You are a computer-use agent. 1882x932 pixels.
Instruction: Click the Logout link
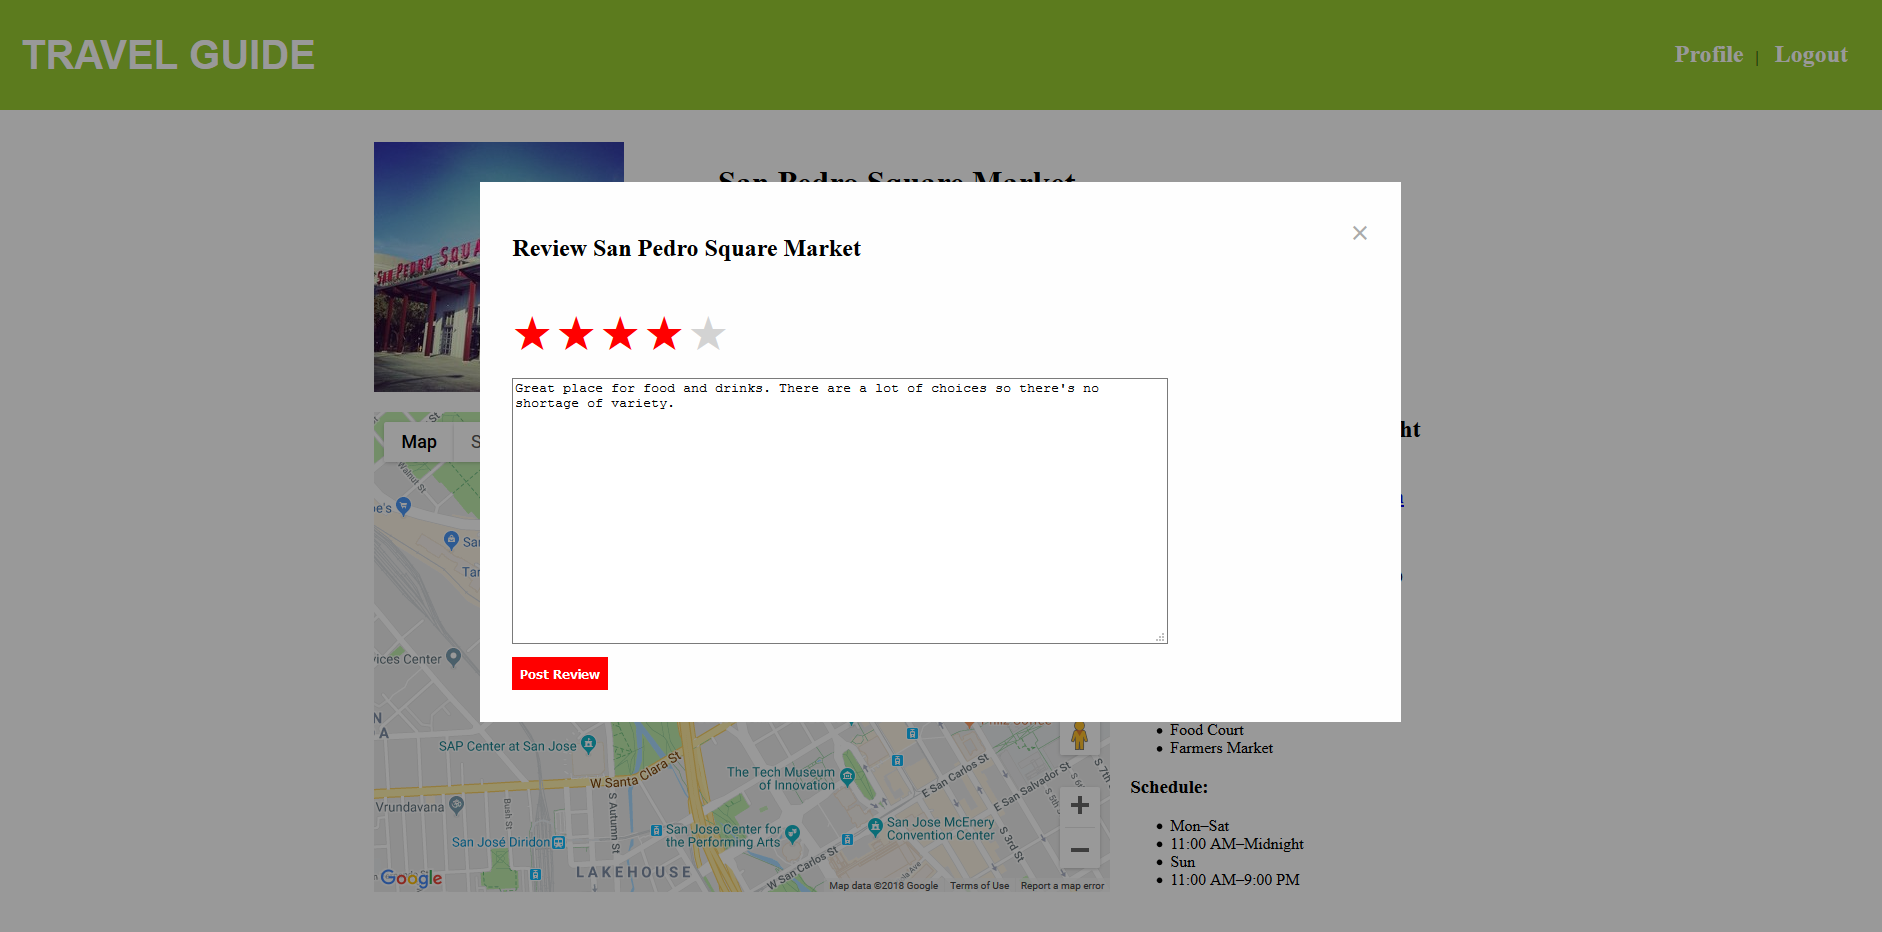coord(1811,54)
